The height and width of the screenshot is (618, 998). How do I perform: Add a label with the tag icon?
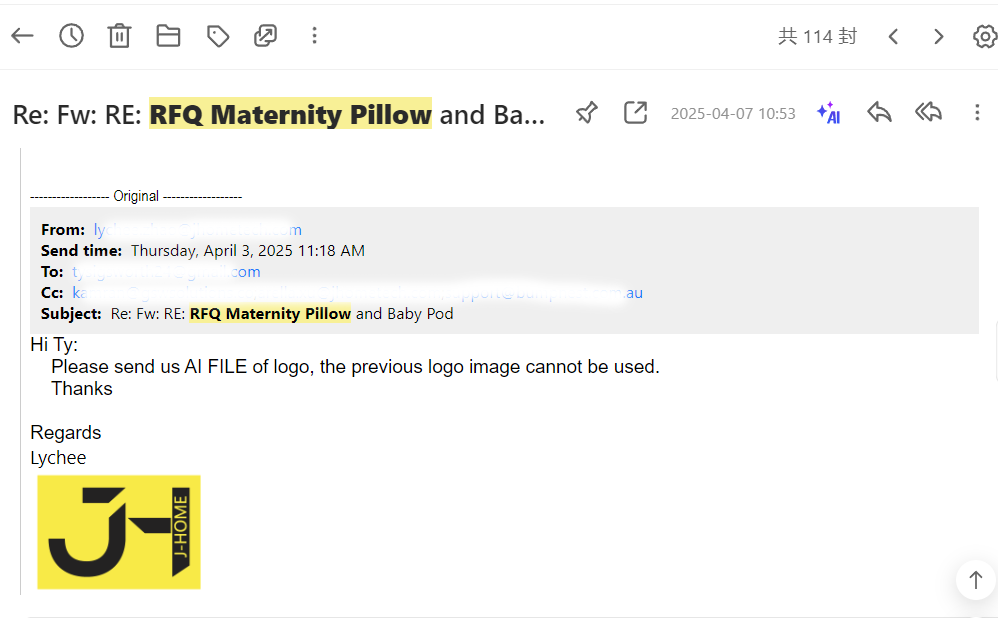(217, 36)
